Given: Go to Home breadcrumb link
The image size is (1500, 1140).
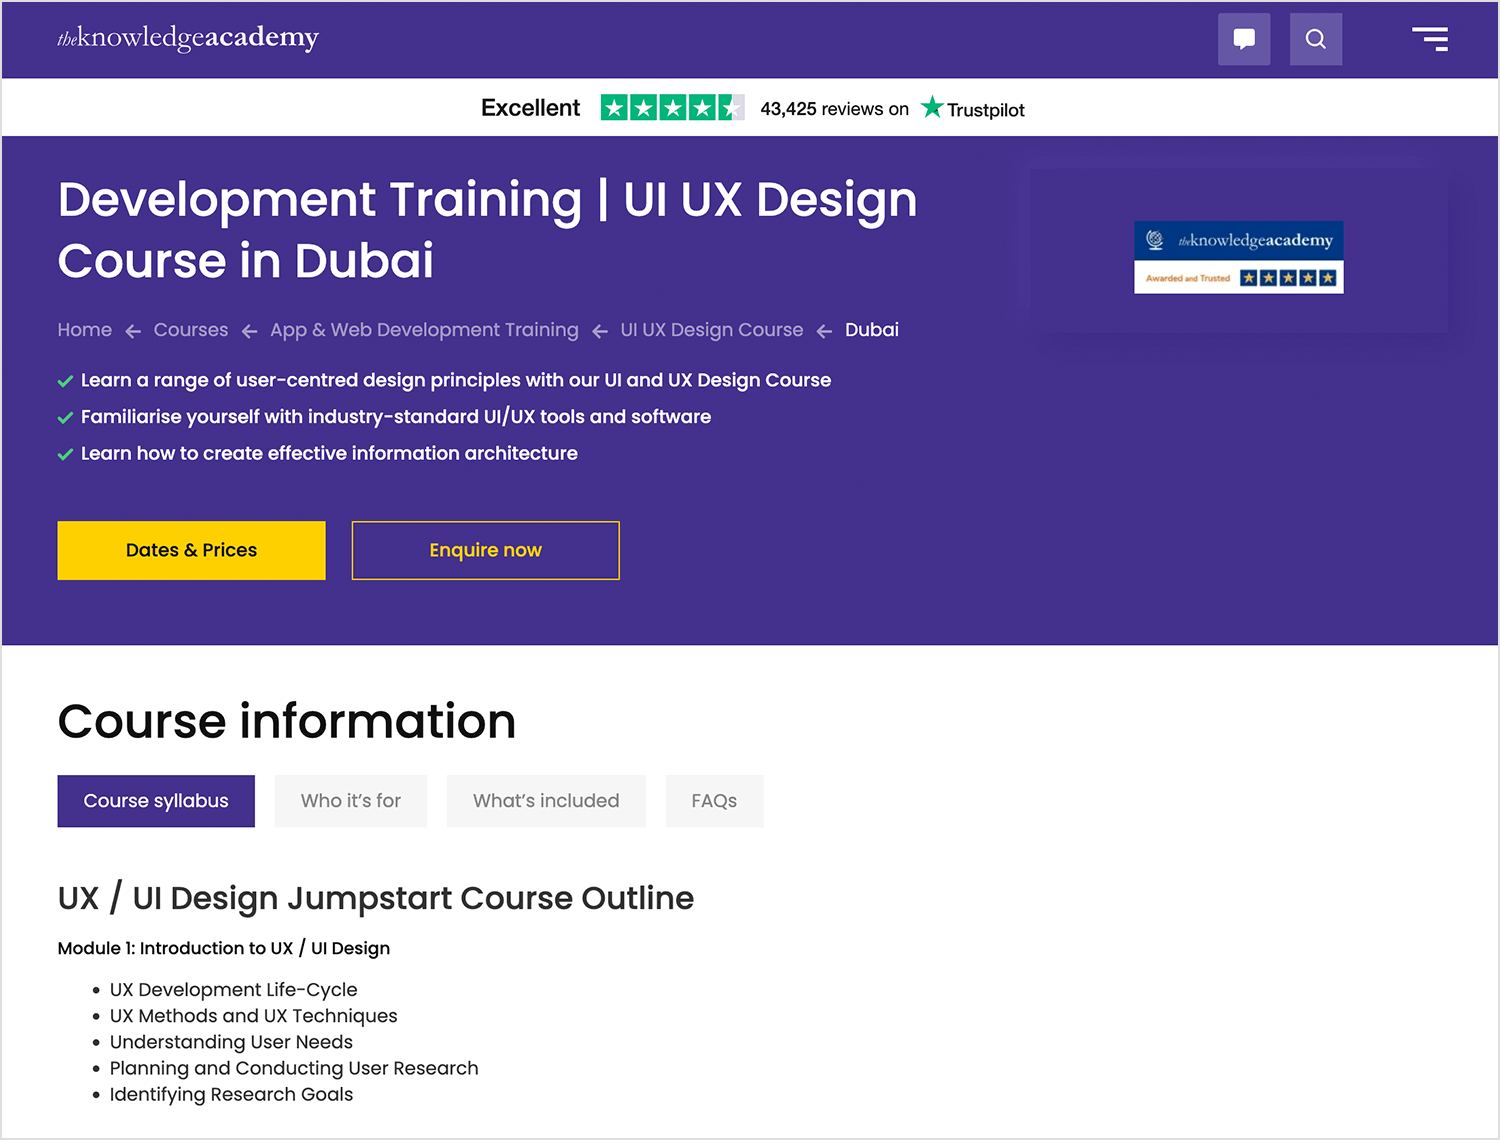Looking at the screenshot, I should [x=85, y=330].
